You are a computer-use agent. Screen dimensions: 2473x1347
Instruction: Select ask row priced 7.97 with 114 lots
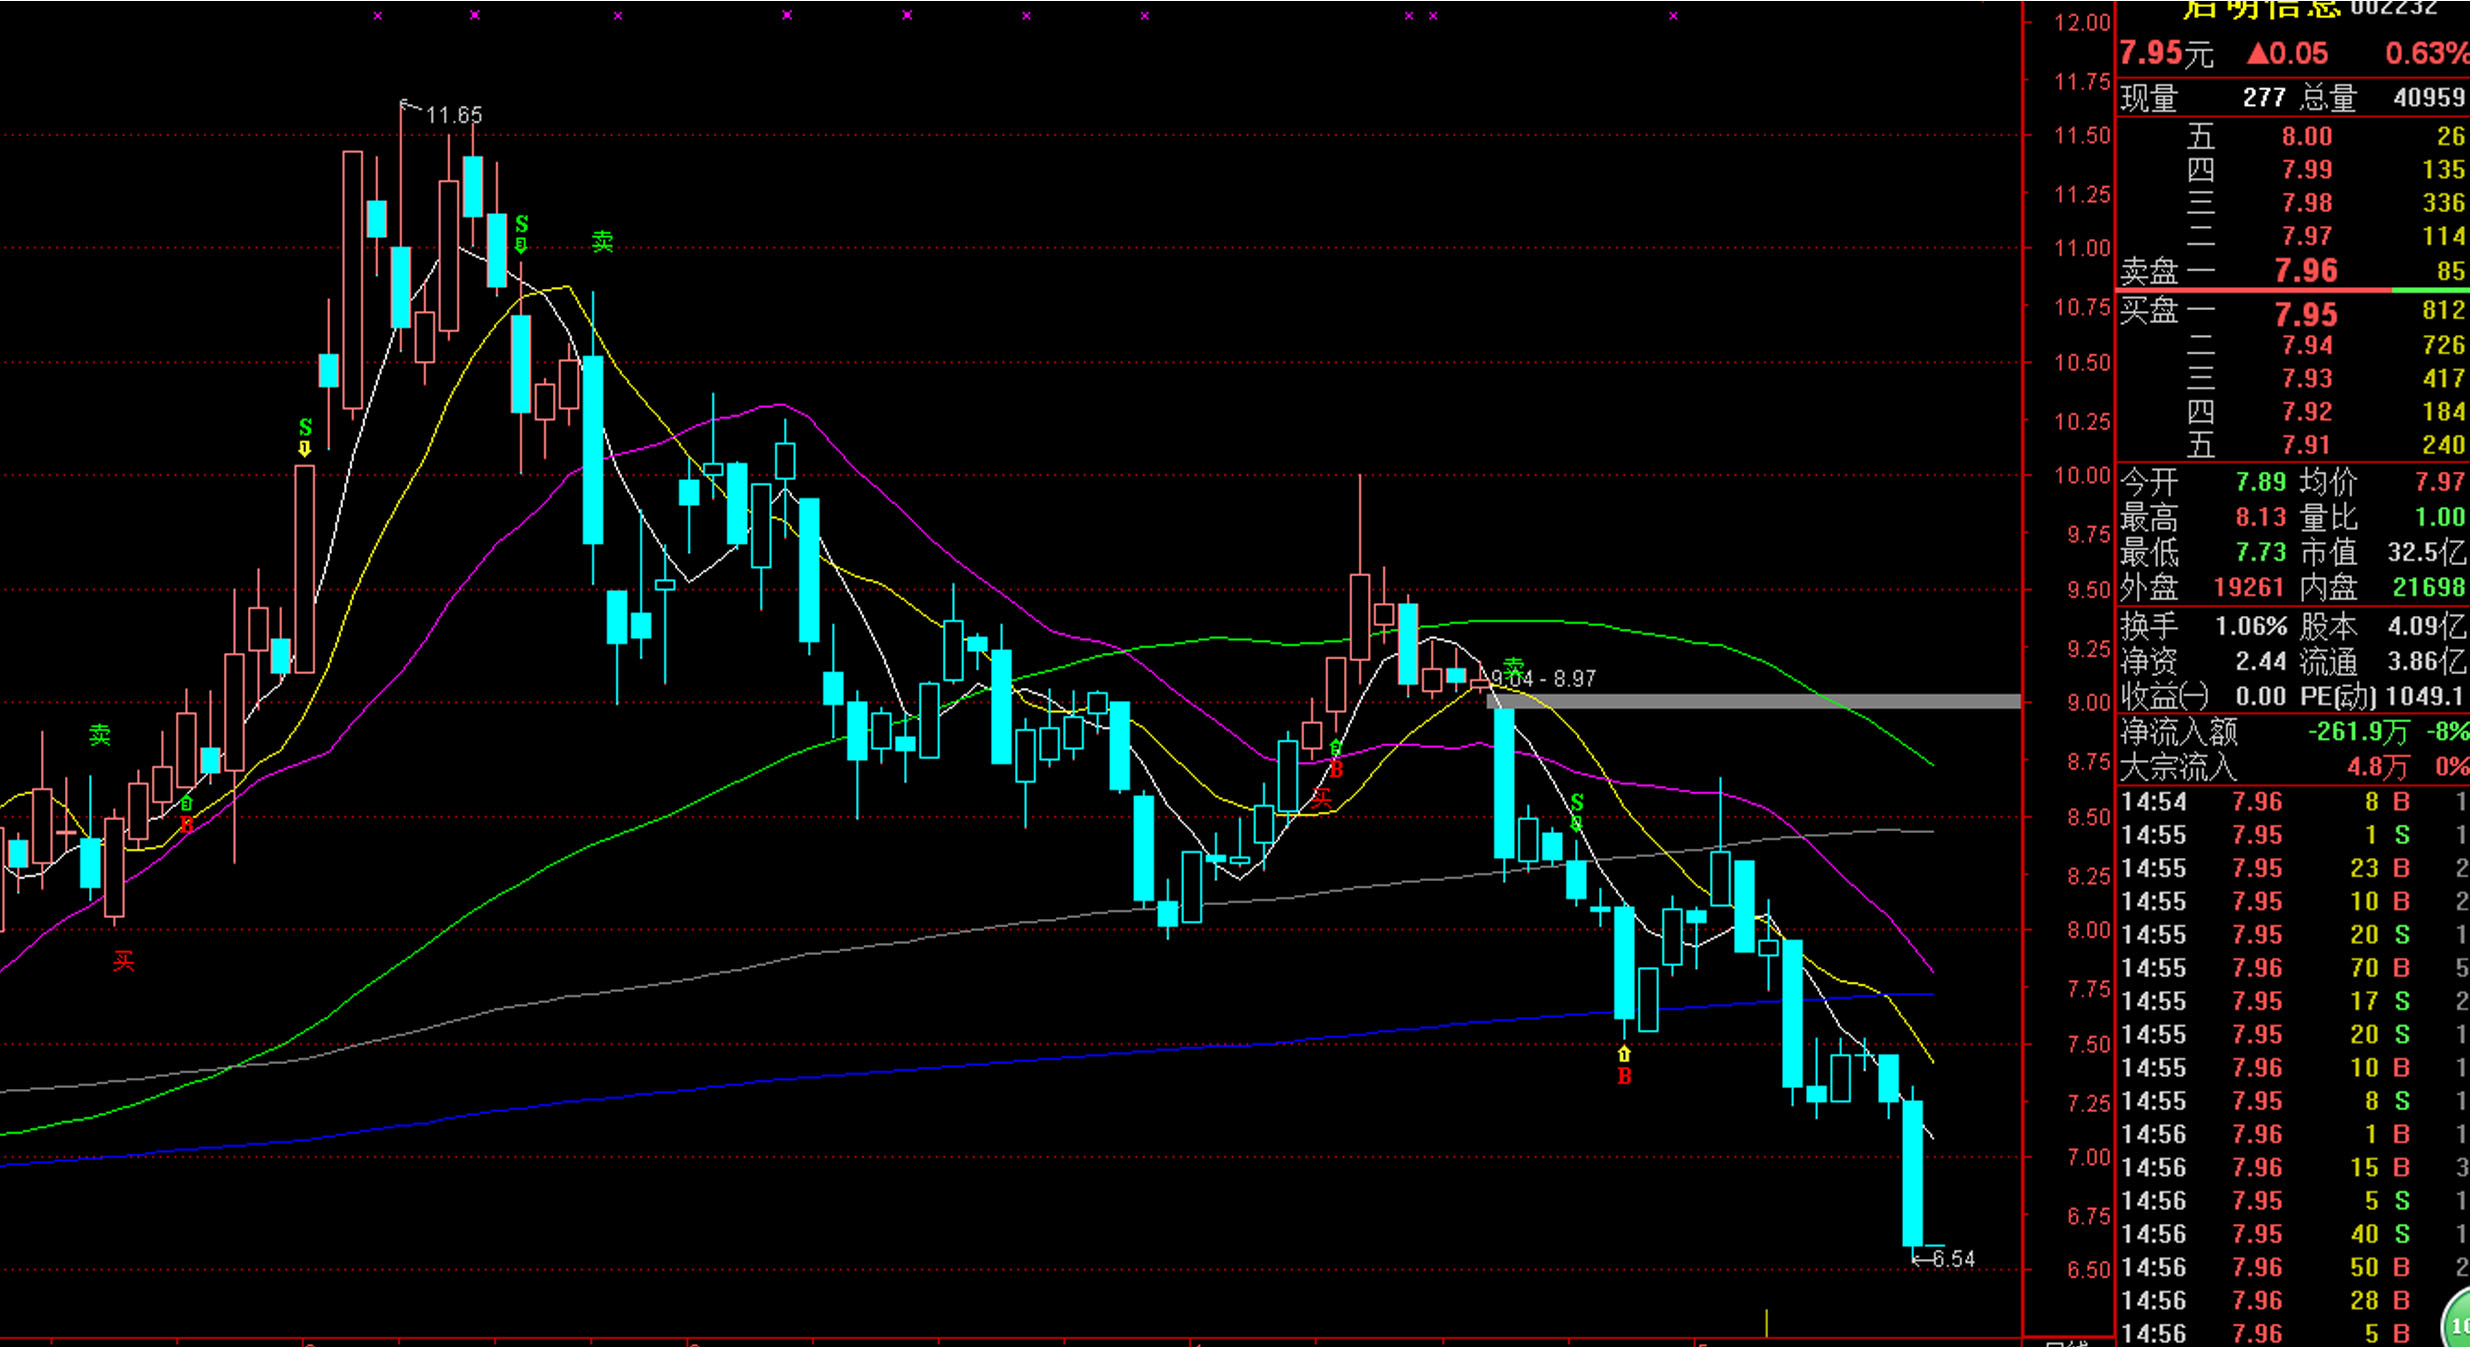coord(2294,236)
